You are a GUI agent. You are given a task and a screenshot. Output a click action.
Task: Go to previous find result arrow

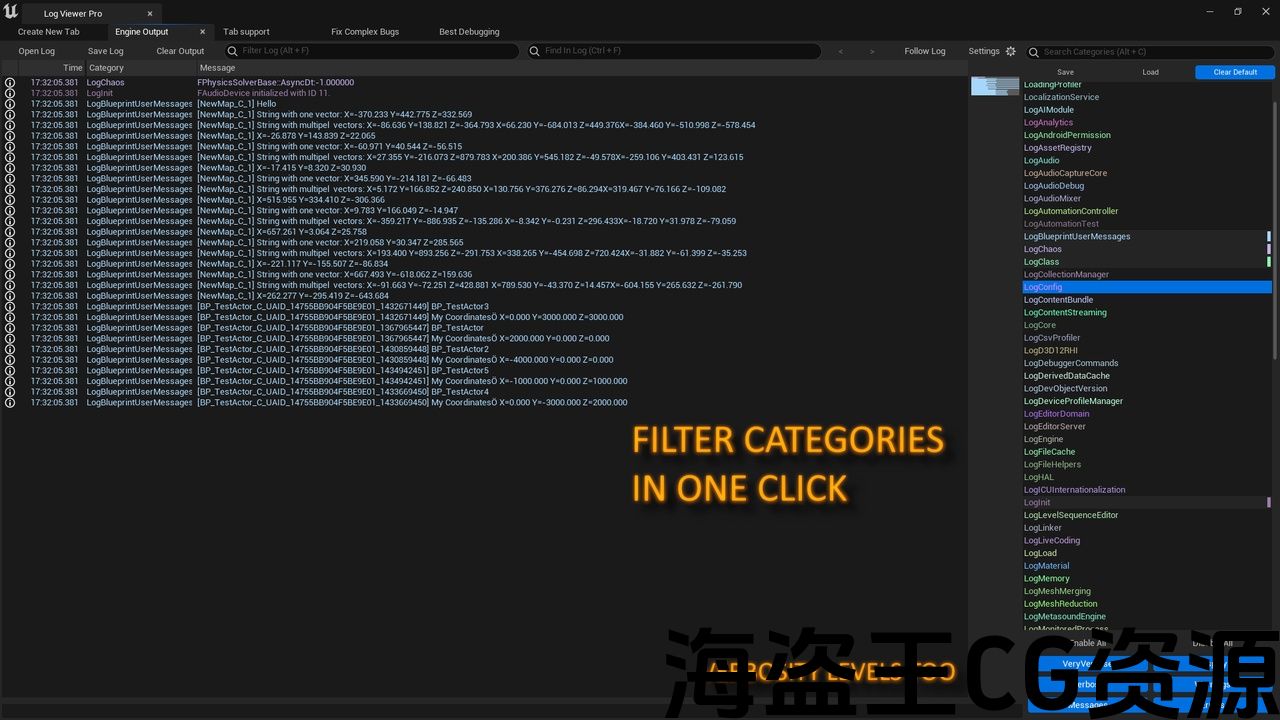click(x=840, y=51)
